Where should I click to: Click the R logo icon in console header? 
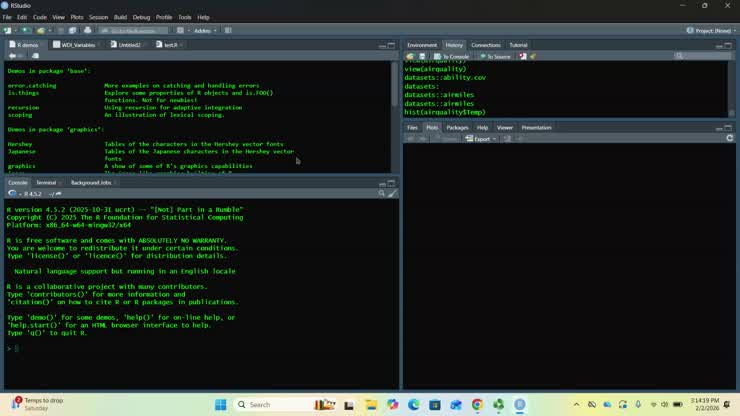(12, 194)
